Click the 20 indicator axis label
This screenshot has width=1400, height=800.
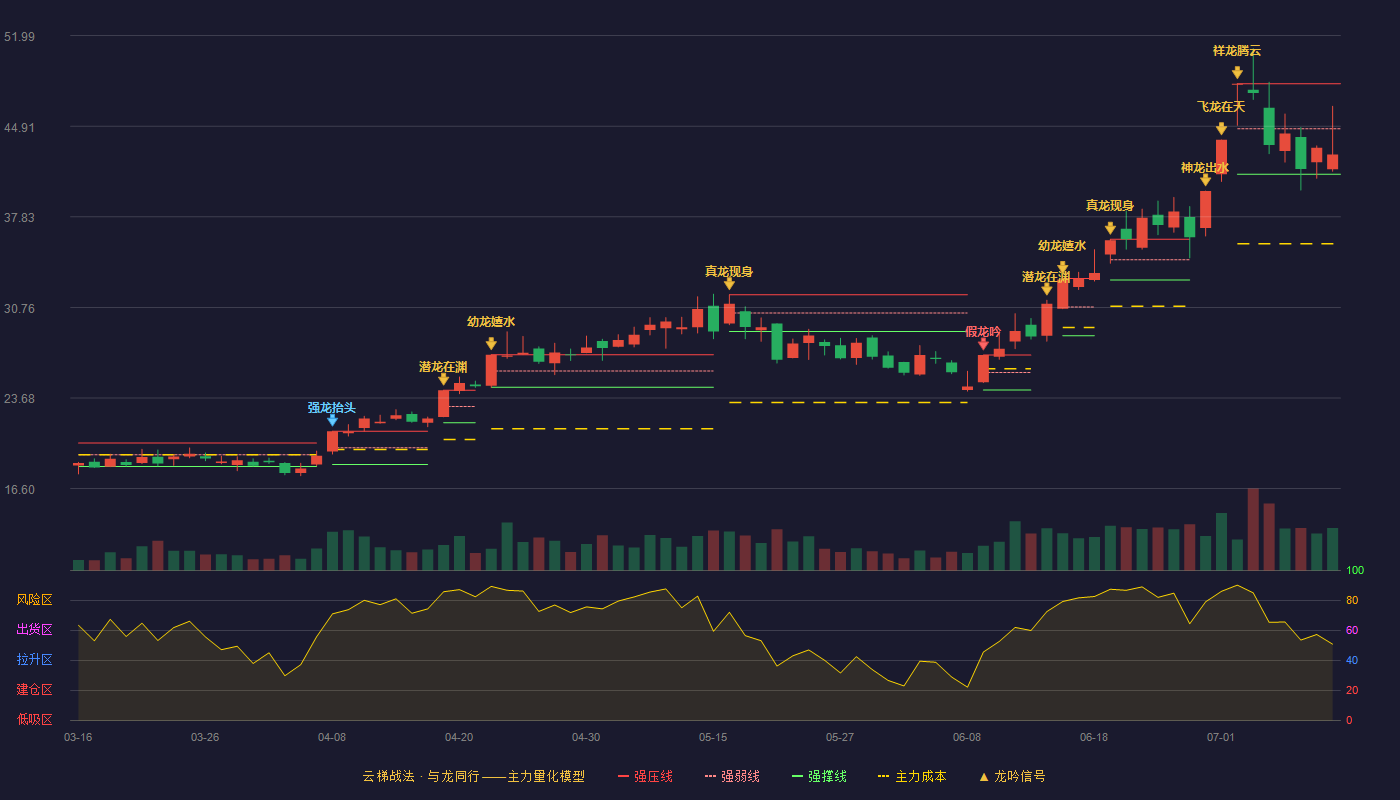[x=1352, y=690]
